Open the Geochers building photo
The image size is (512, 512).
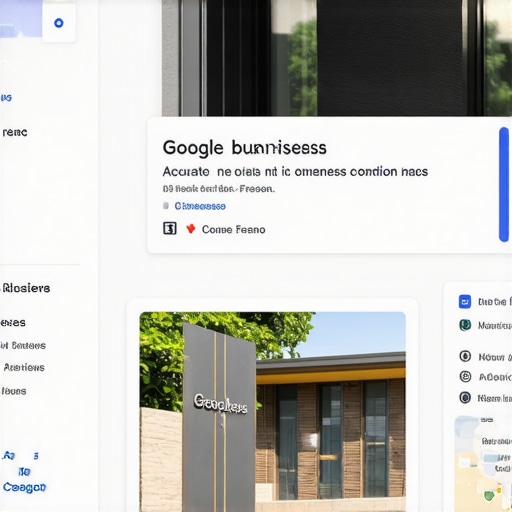point(272,412)
